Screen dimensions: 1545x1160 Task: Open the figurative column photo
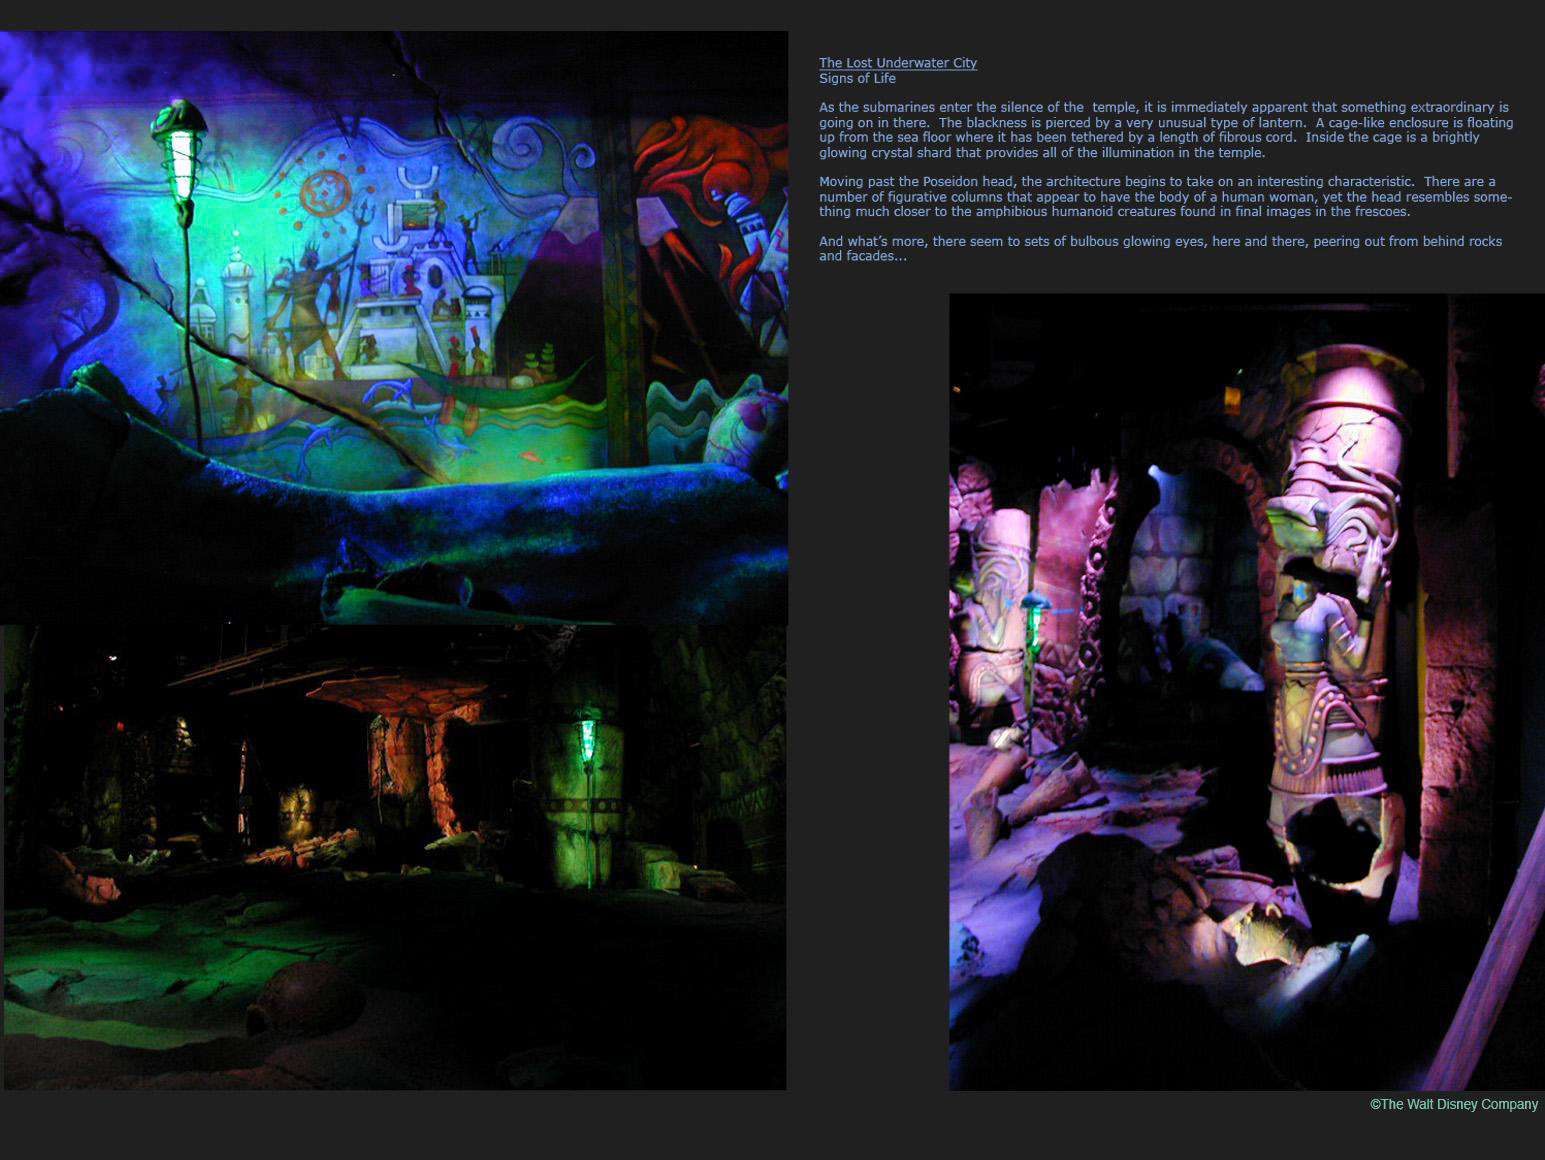click(1247, 692)
